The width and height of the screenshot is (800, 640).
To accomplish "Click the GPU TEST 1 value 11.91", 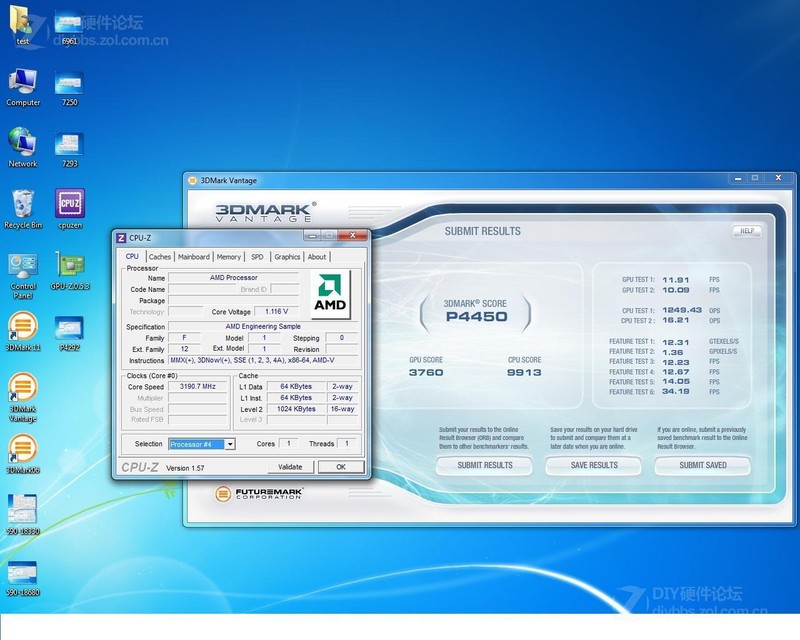I will tap(676, 280).
